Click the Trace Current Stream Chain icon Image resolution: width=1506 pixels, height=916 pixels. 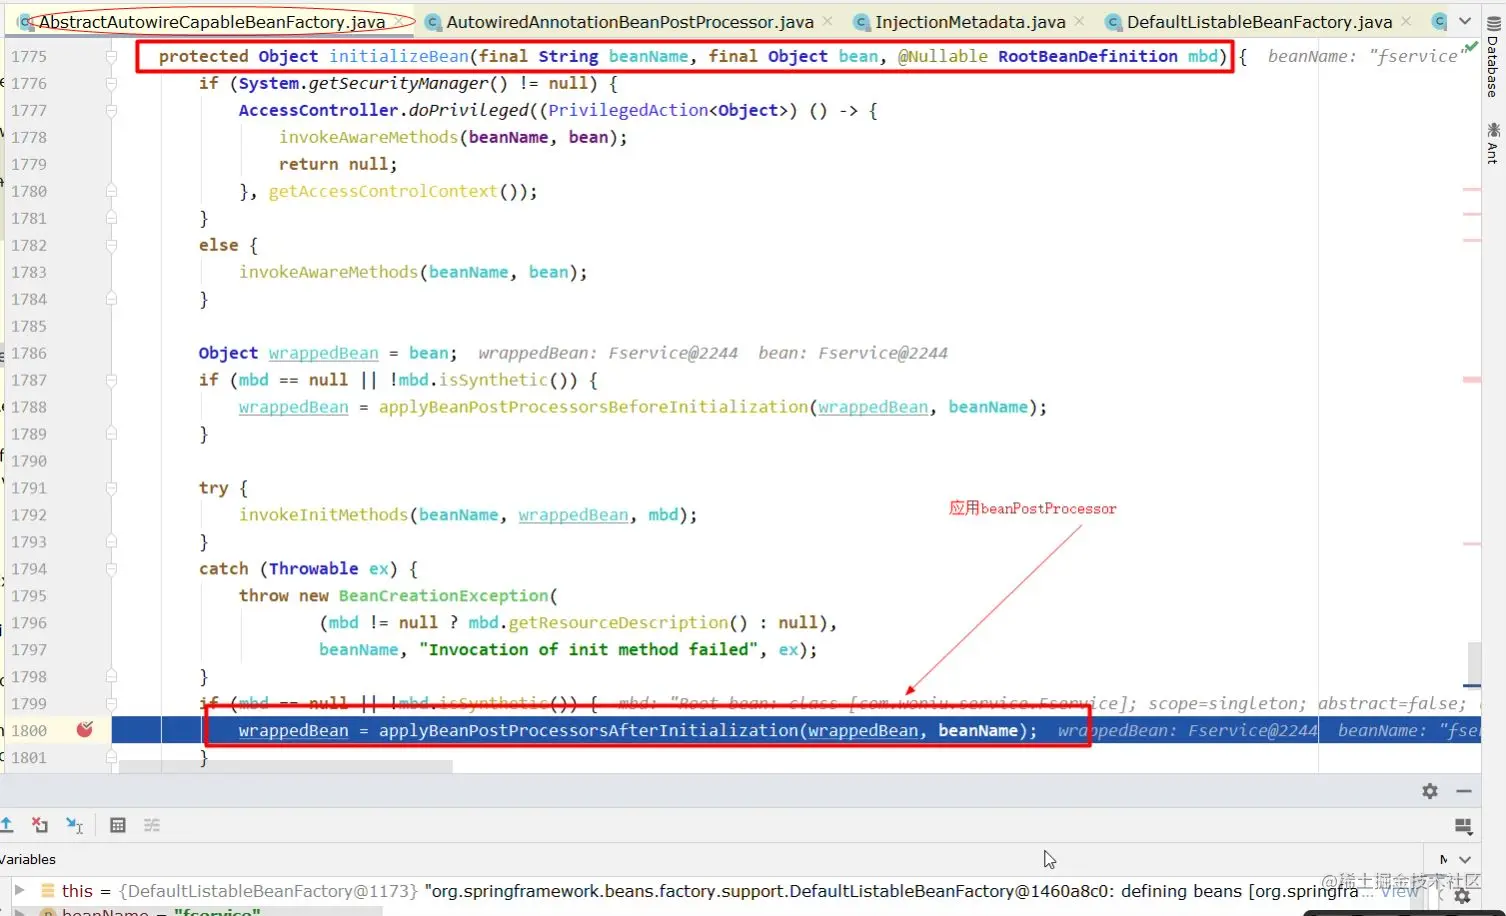tap(152, 825)
